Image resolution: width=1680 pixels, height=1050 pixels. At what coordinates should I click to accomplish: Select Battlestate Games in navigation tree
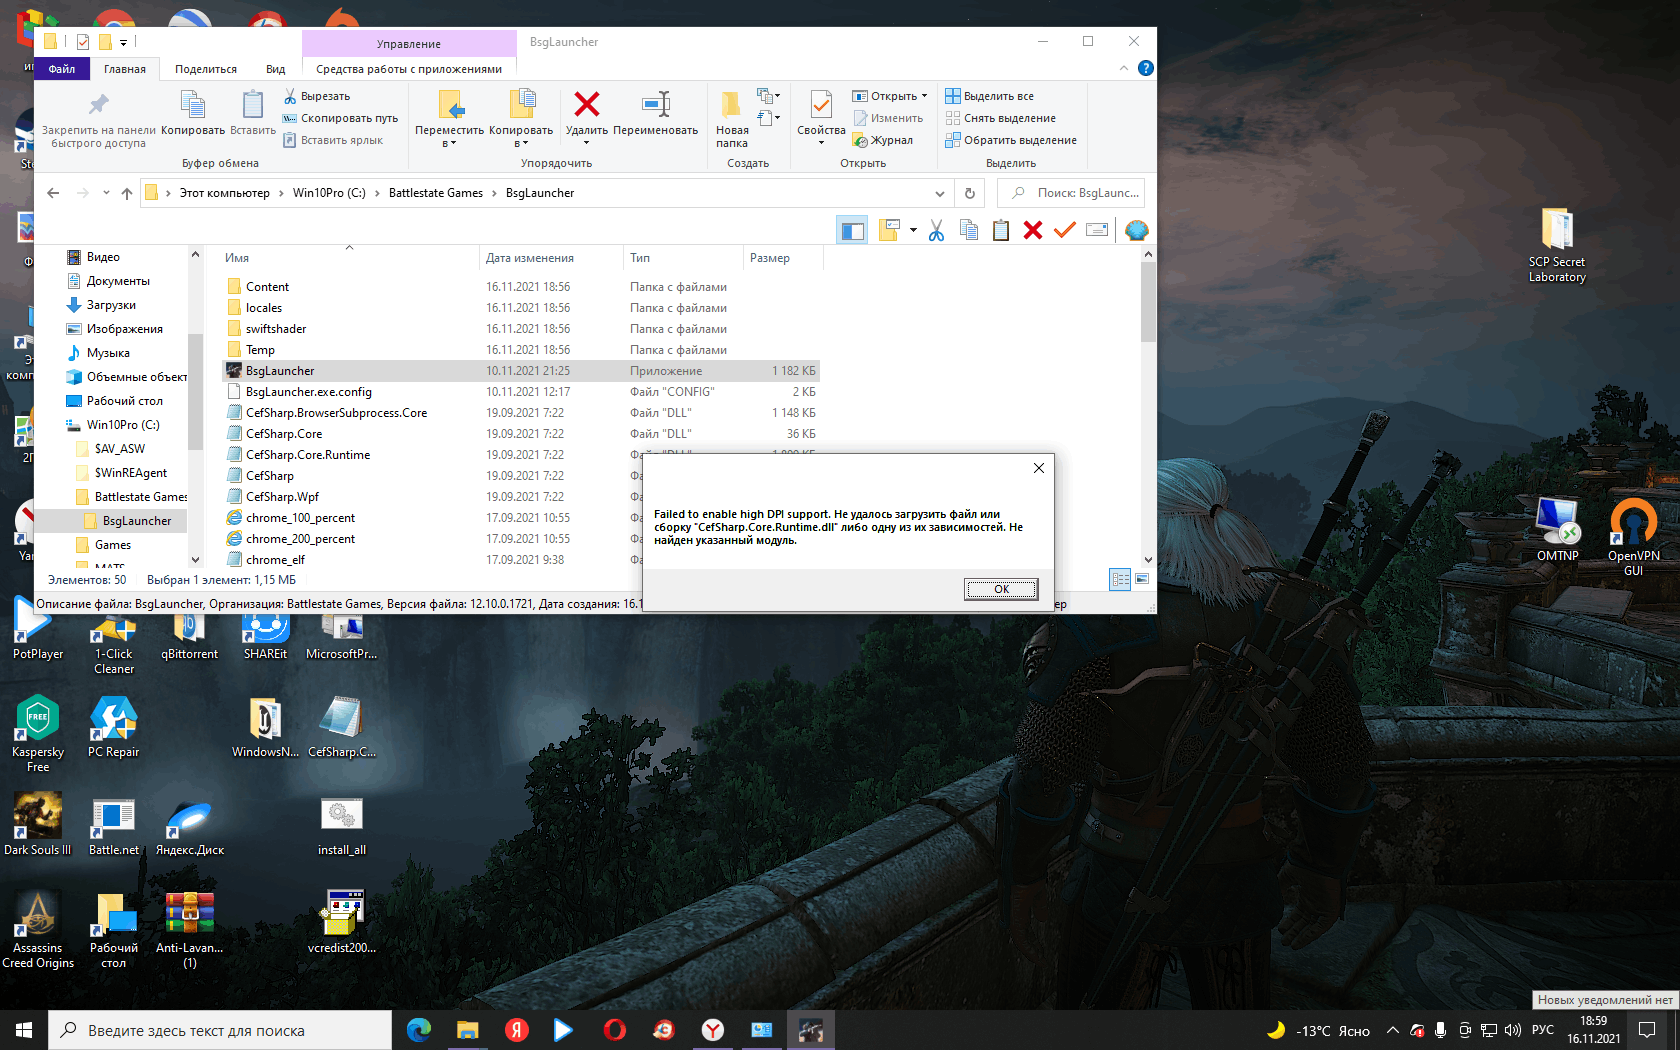[x=131, y=497]
